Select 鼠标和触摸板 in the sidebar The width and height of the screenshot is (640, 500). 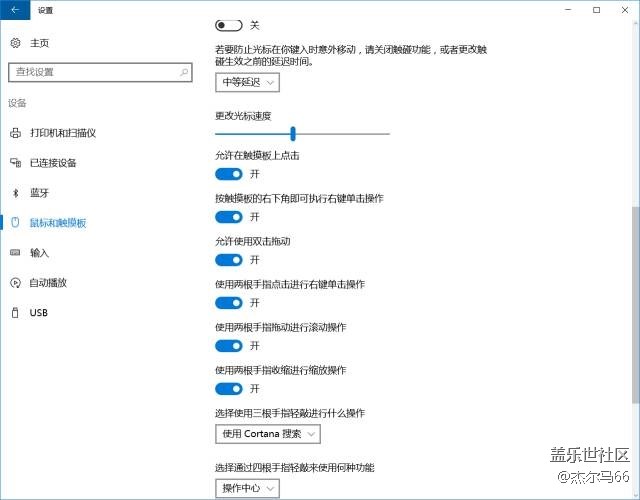tap(58, 223)
